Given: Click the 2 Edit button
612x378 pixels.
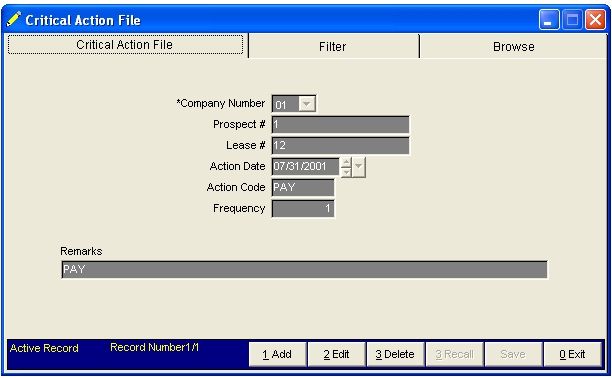Looking at the screenshot, I should [336, 354].
